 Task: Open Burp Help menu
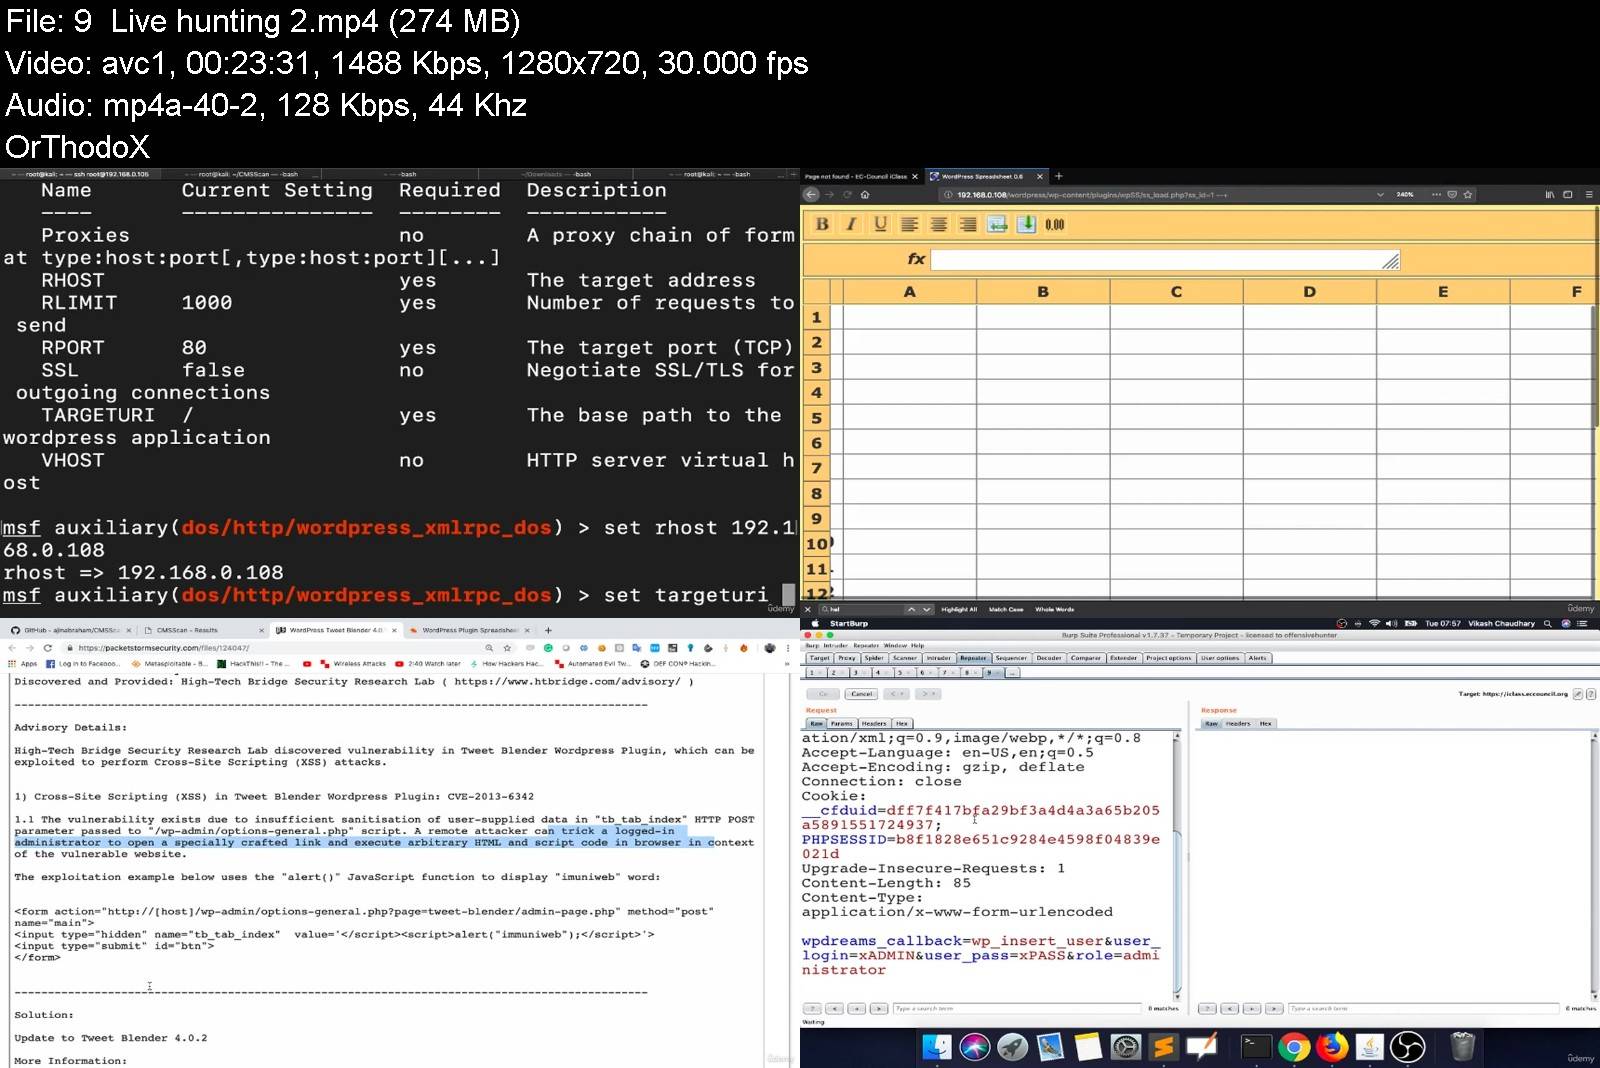[917, 646]
